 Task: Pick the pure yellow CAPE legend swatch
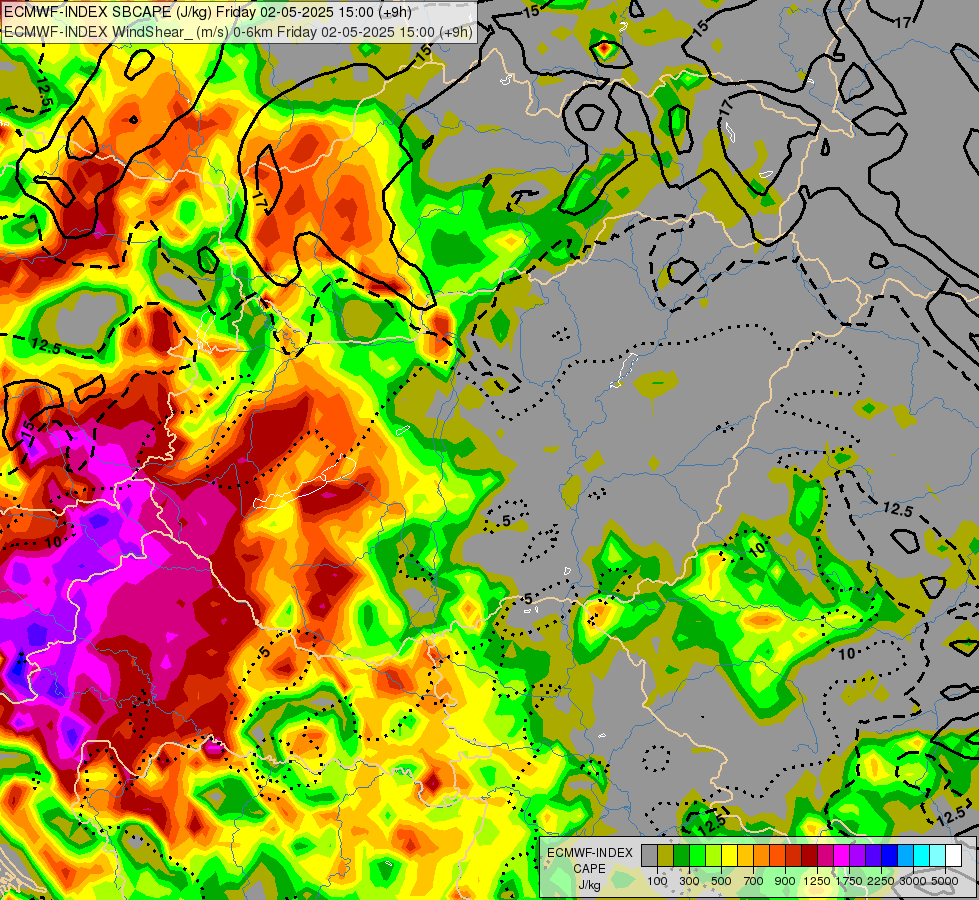[730, 855]
